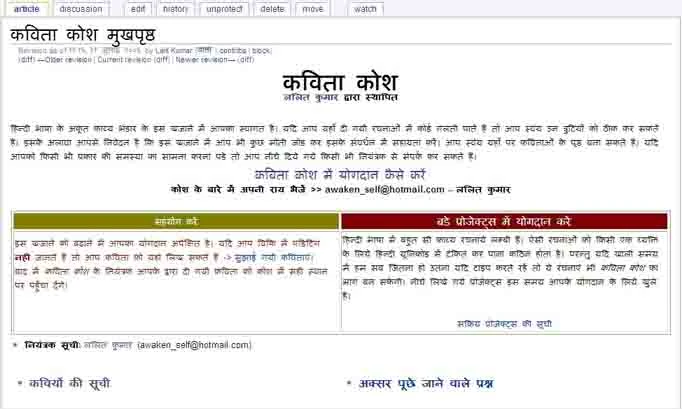Click 'कोश के बारे में अपनी राय भेजें' text
Viewport: 682px width, 409px height.
[x=239, y=190]
